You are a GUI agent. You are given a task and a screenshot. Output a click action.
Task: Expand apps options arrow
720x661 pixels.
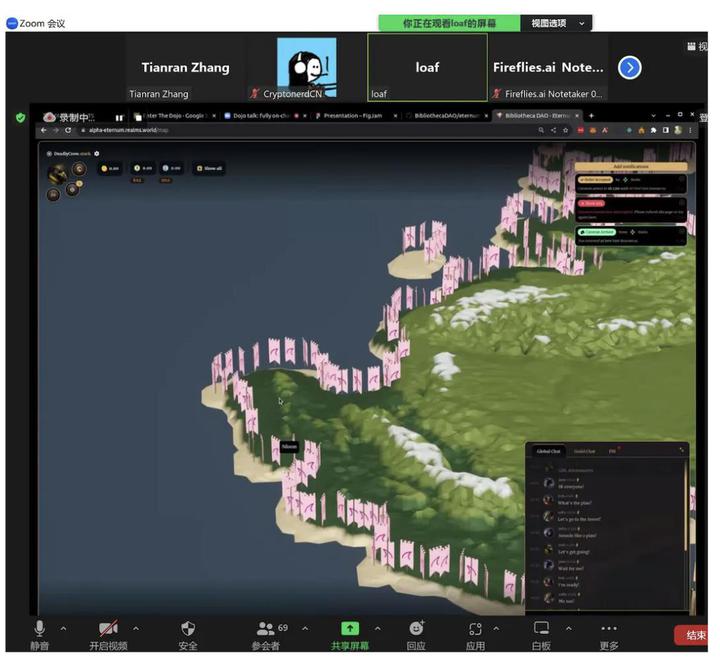[496, 628]
